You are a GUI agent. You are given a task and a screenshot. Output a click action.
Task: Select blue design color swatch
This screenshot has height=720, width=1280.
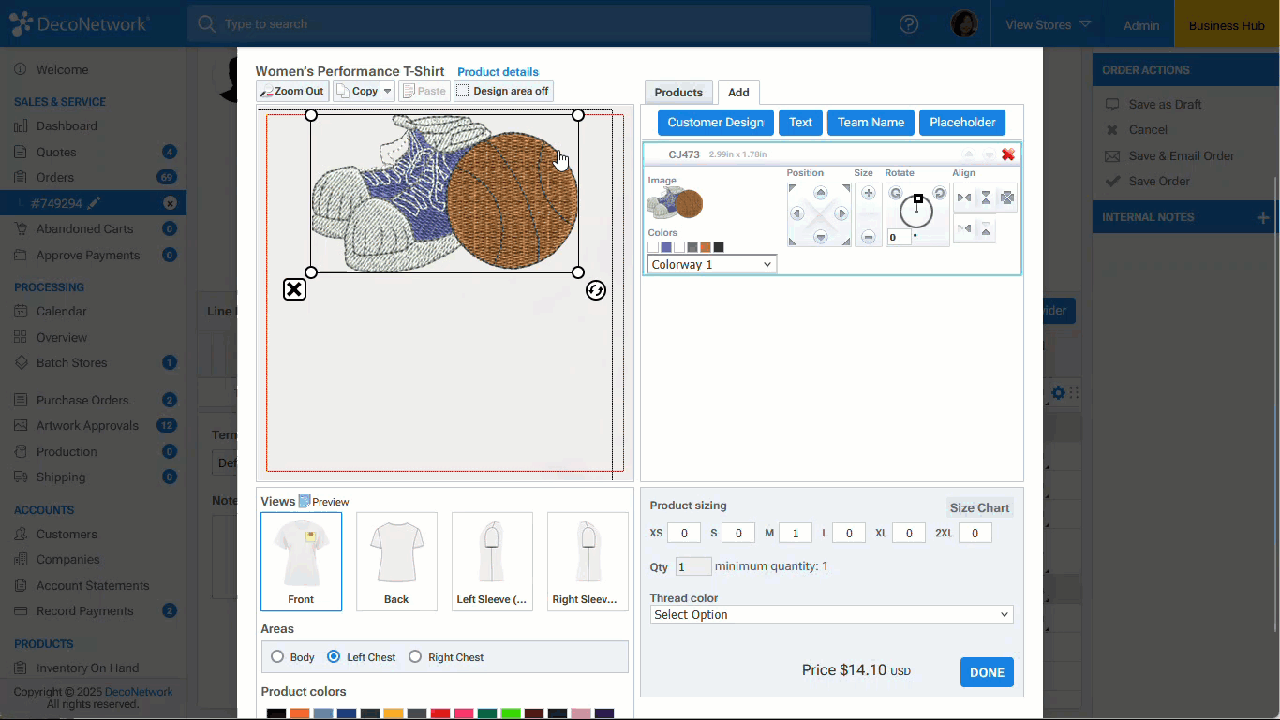pos(666,247)
